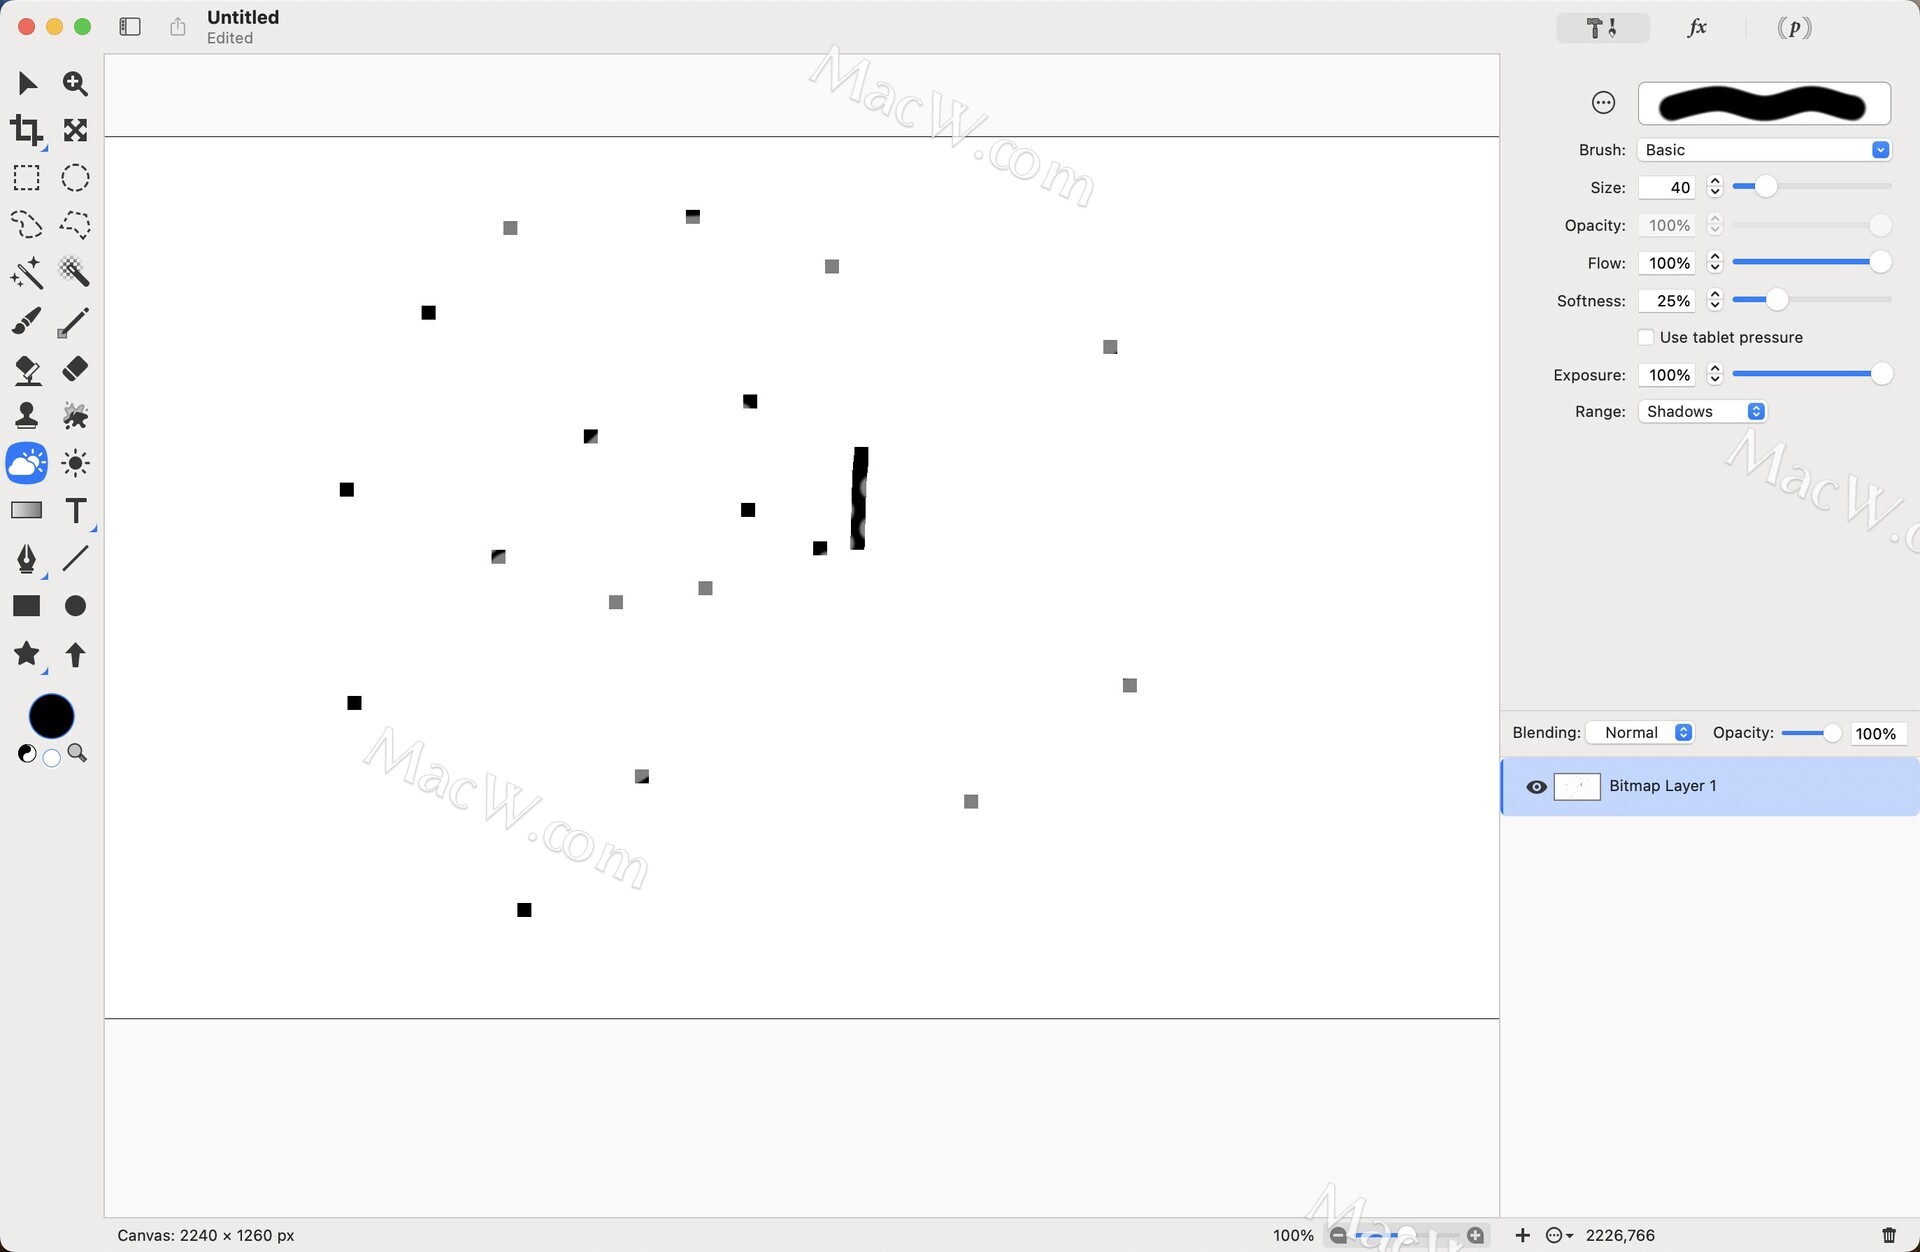Open the Blending mode dropdown
Screen dimensions: 1920x1252
pos(1642,733)
